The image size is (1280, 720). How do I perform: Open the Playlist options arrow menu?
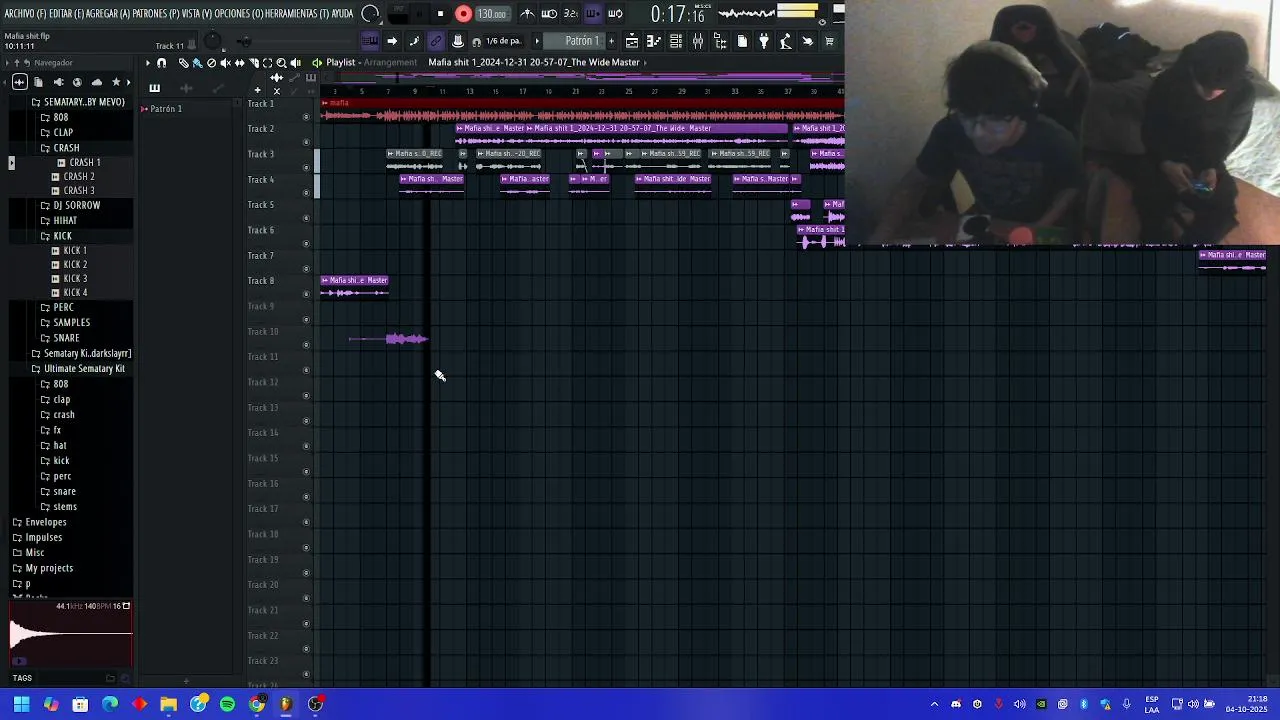[147, 62]
